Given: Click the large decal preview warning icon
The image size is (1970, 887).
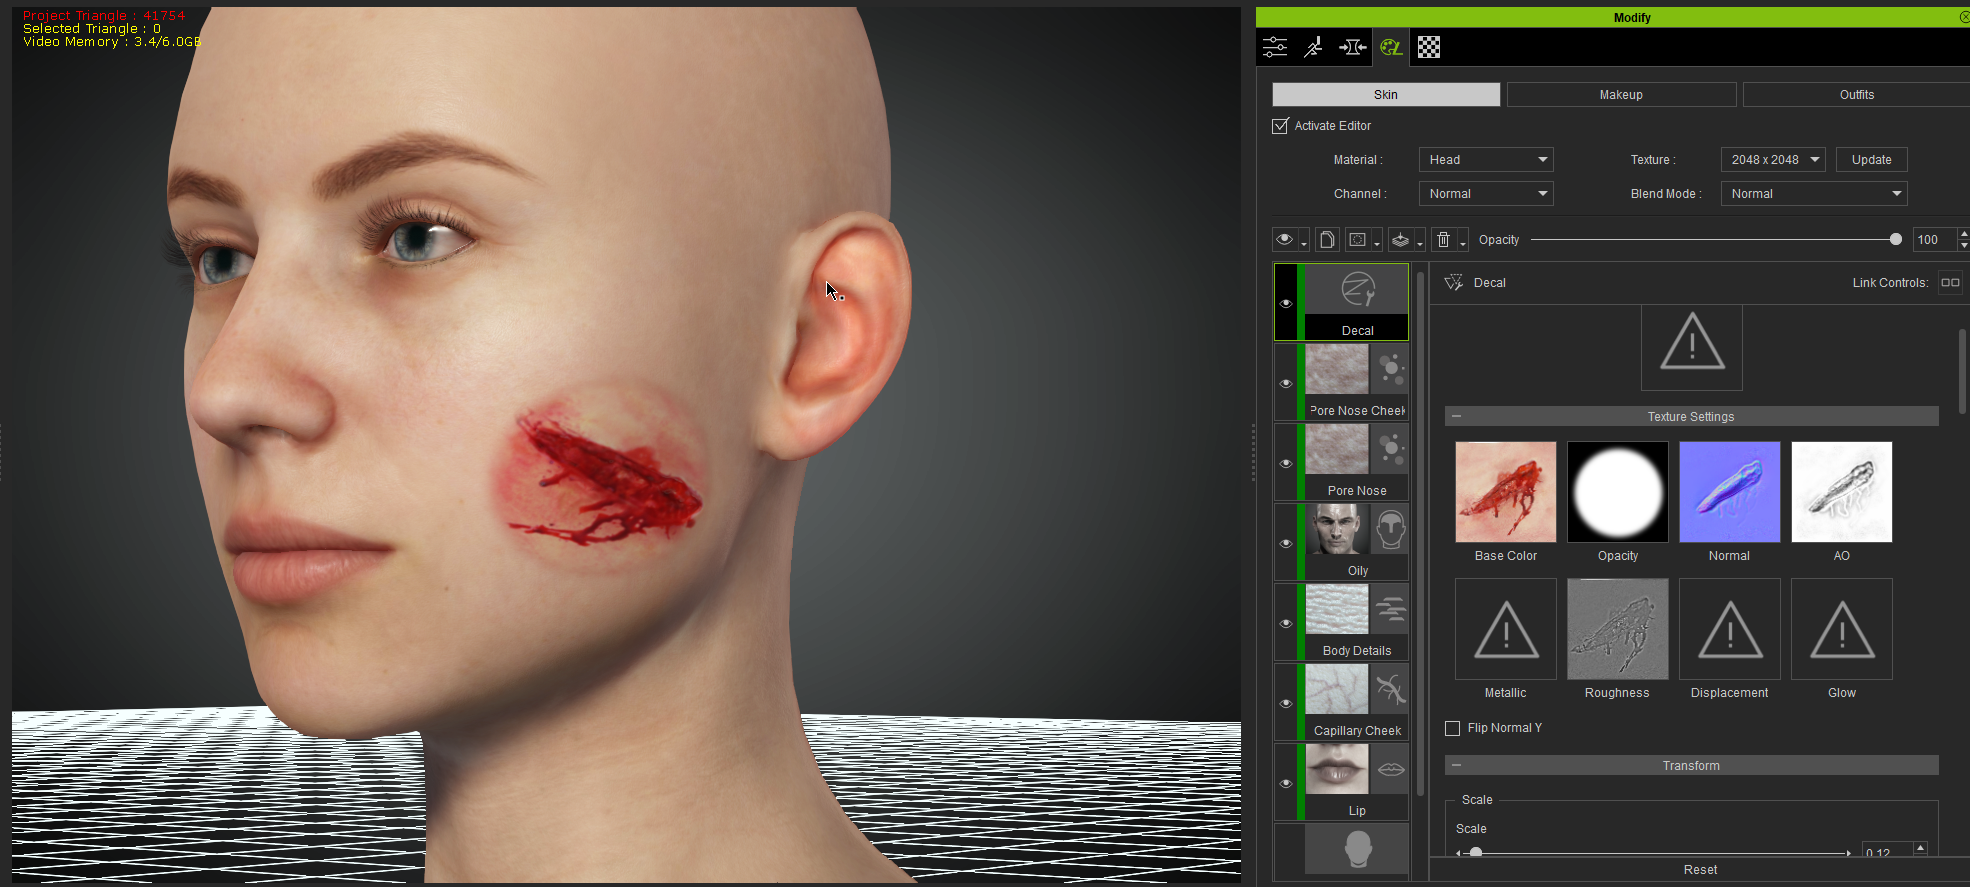Looking at the screenshot, I should click(x=1692, y=346).
